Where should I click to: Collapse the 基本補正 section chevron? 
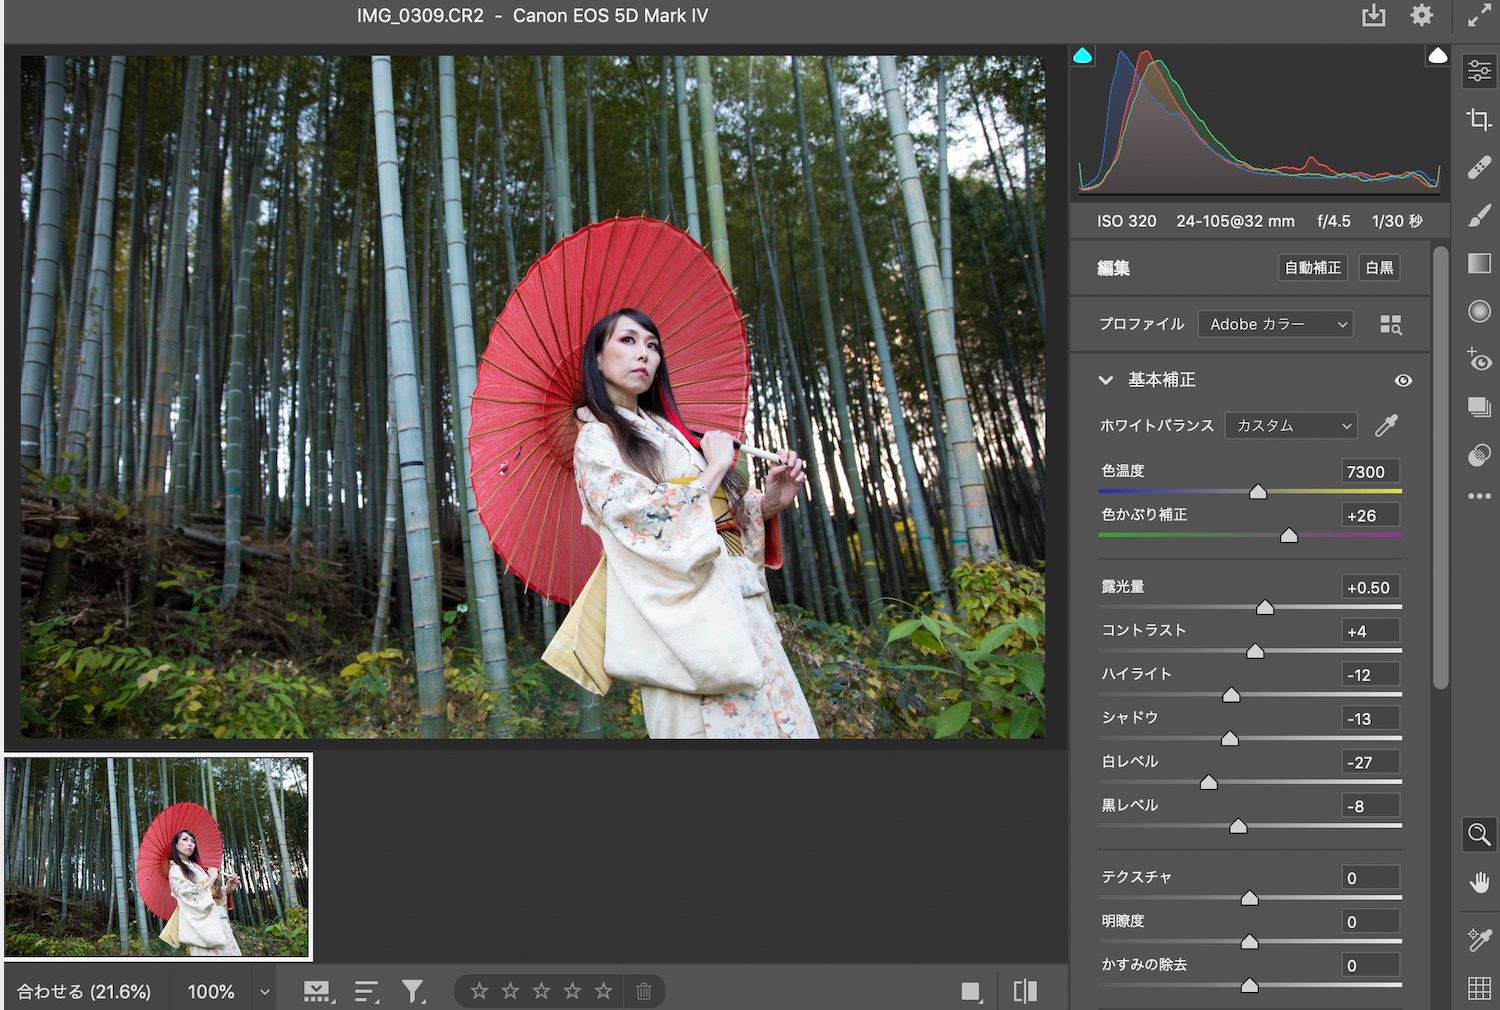(1105, 380)
